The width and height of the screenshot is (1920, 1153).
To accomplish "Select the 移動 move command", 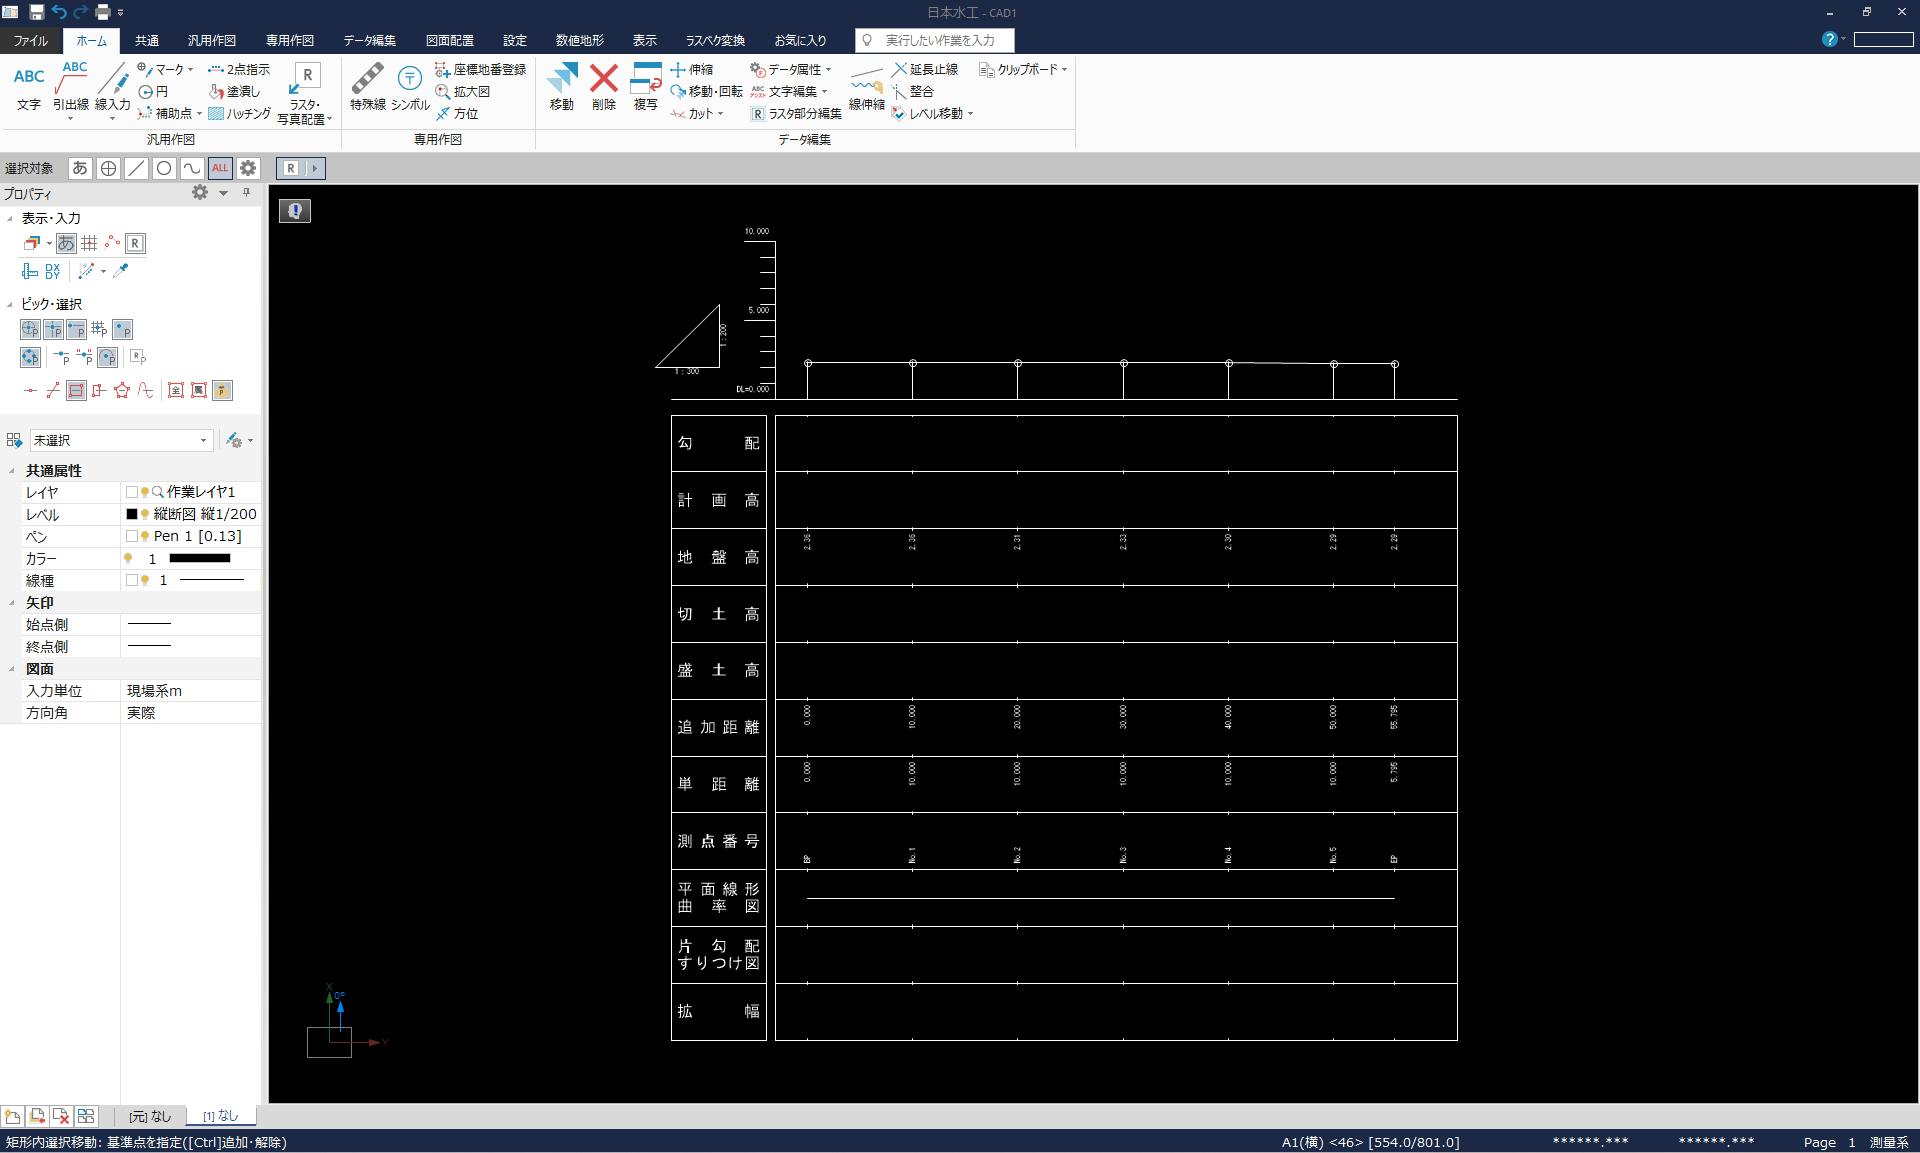I will (562, 88).
